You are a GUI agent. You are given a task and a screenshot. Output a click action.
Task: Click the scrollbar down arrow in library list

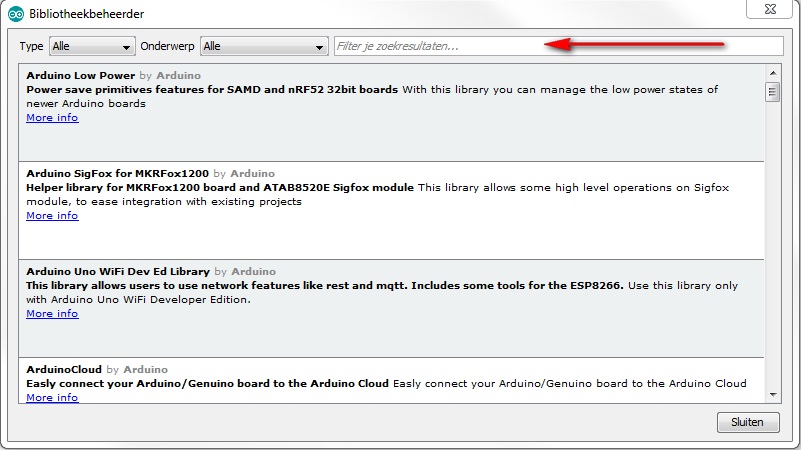pos(772,395)
